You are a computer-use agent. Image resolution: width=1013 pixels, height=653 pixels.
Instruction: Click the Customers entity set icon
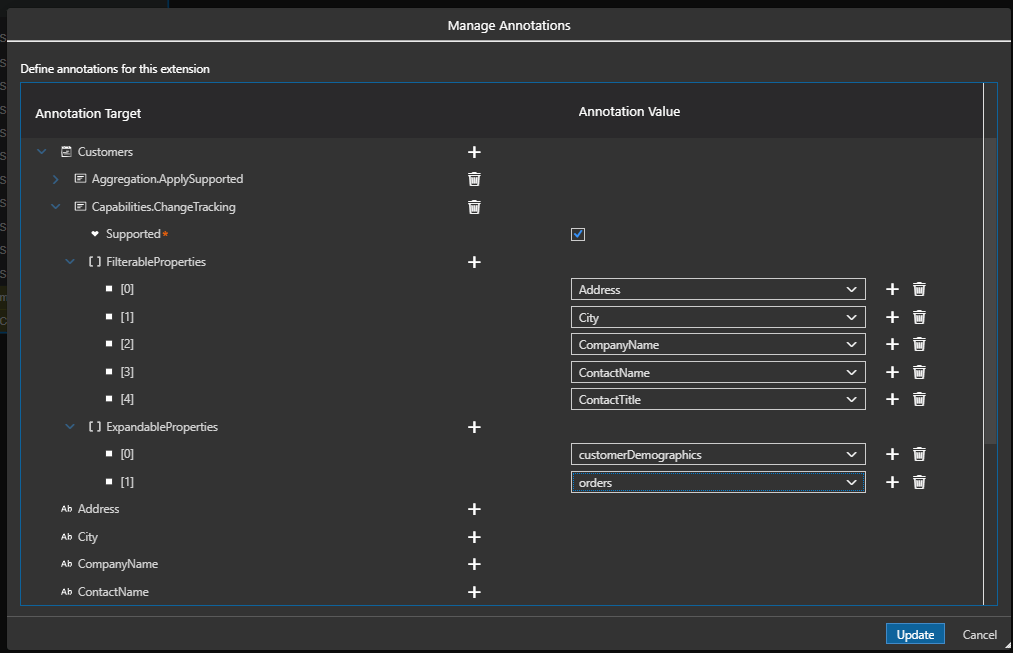pos(66,152)
